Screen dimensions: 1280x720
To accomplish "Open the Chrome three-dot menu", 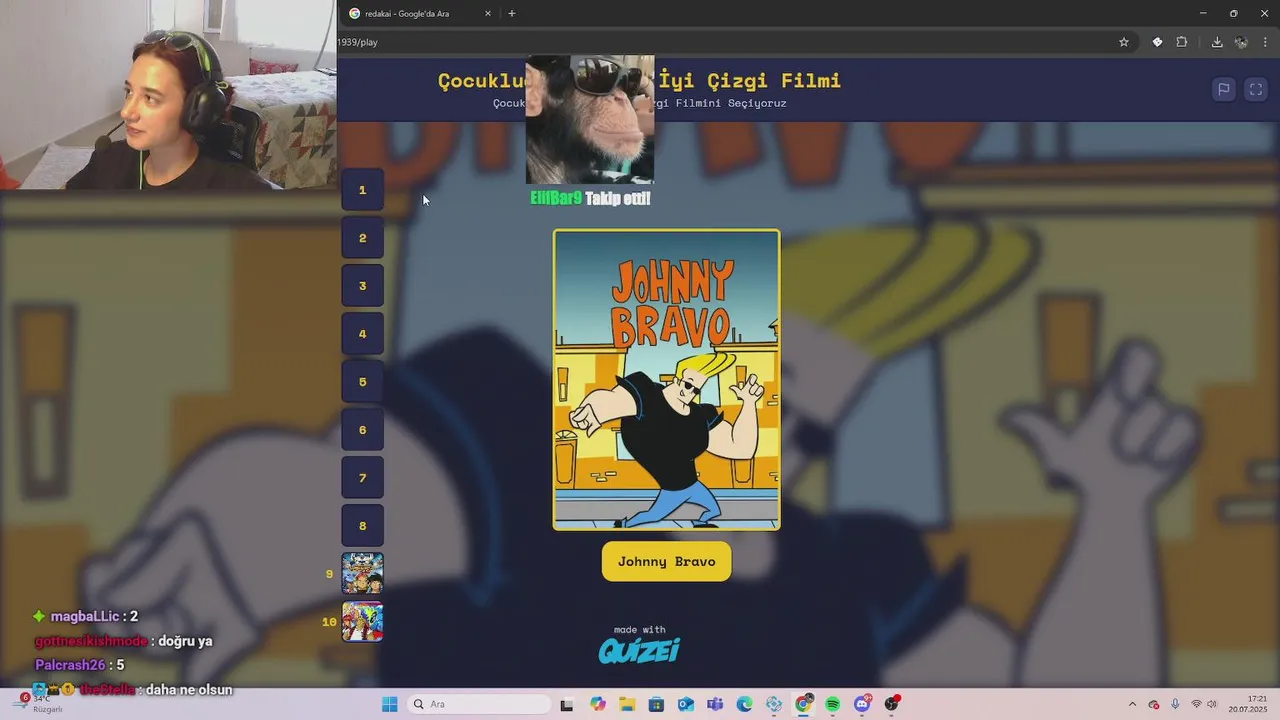I will [1265, 42].
